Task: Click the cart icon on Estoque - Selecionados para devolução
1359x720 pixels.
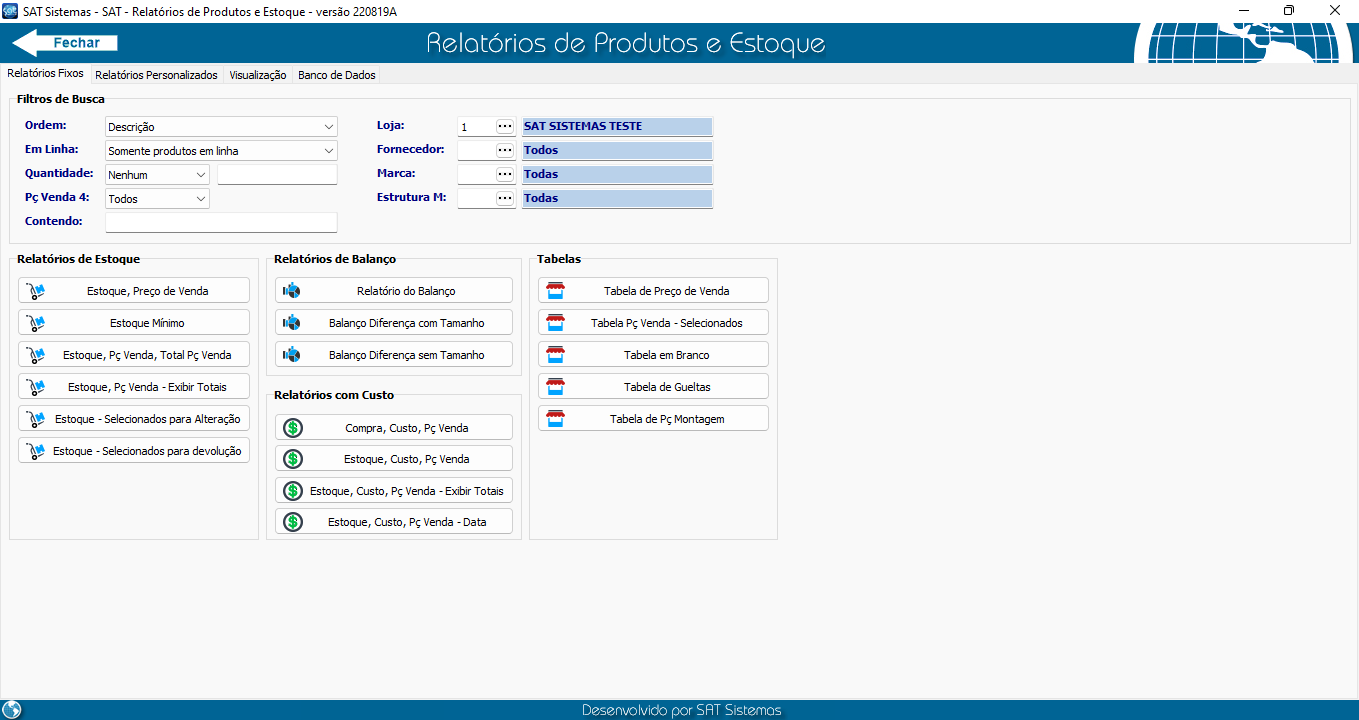Action: click(36, 451)
